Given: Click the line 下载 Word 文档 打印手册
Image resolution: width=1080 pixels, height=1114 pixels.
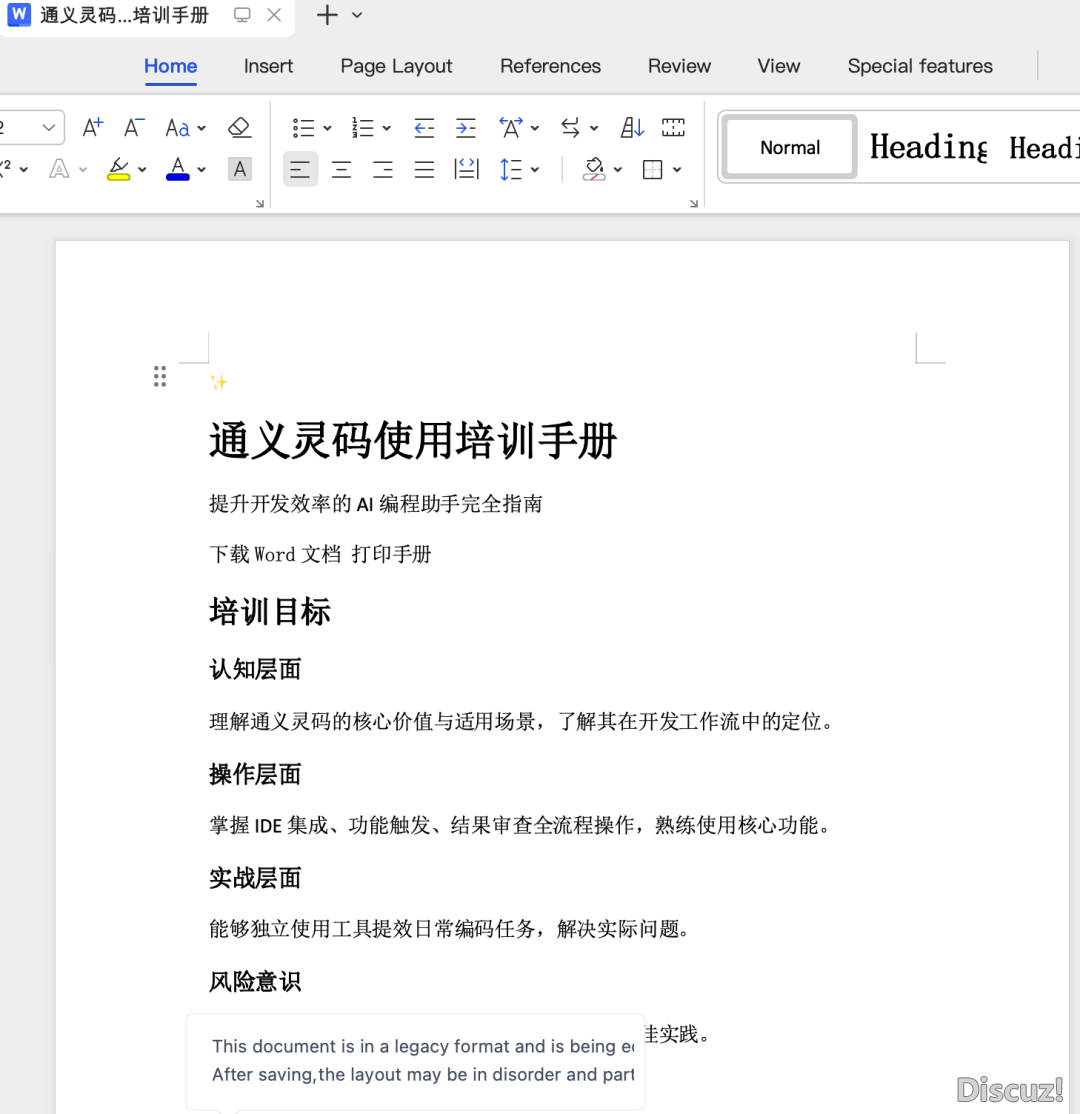Looking at the screenshot, I should tap(320, 554).
